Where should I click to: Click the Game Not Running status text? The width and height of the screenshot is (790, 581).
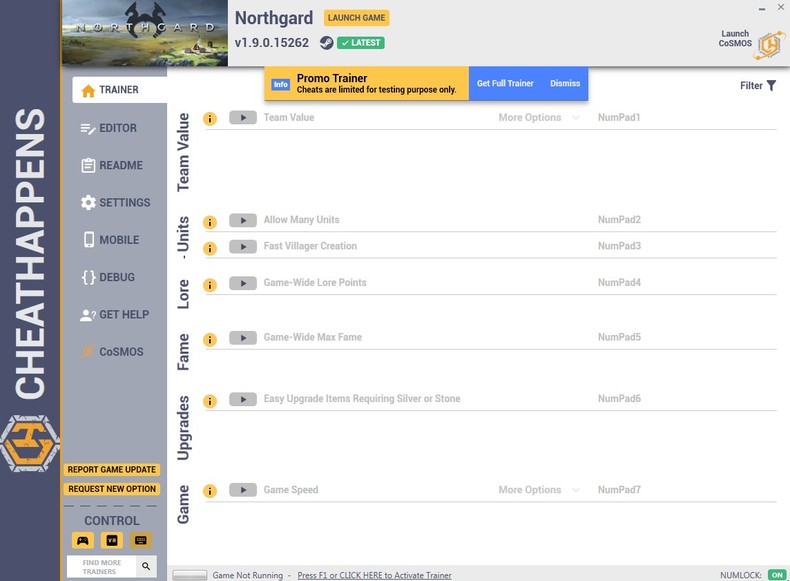pyautogui.click(x=247, y=575)
